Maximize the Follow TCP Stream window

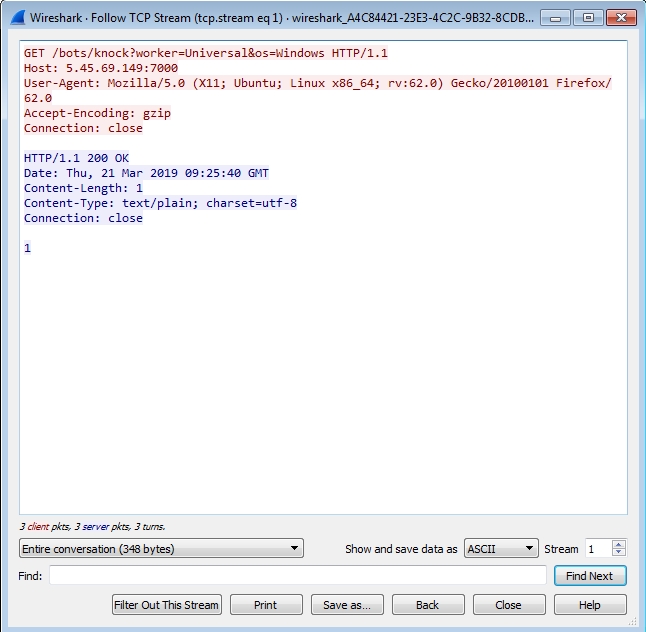pos(587,17)
